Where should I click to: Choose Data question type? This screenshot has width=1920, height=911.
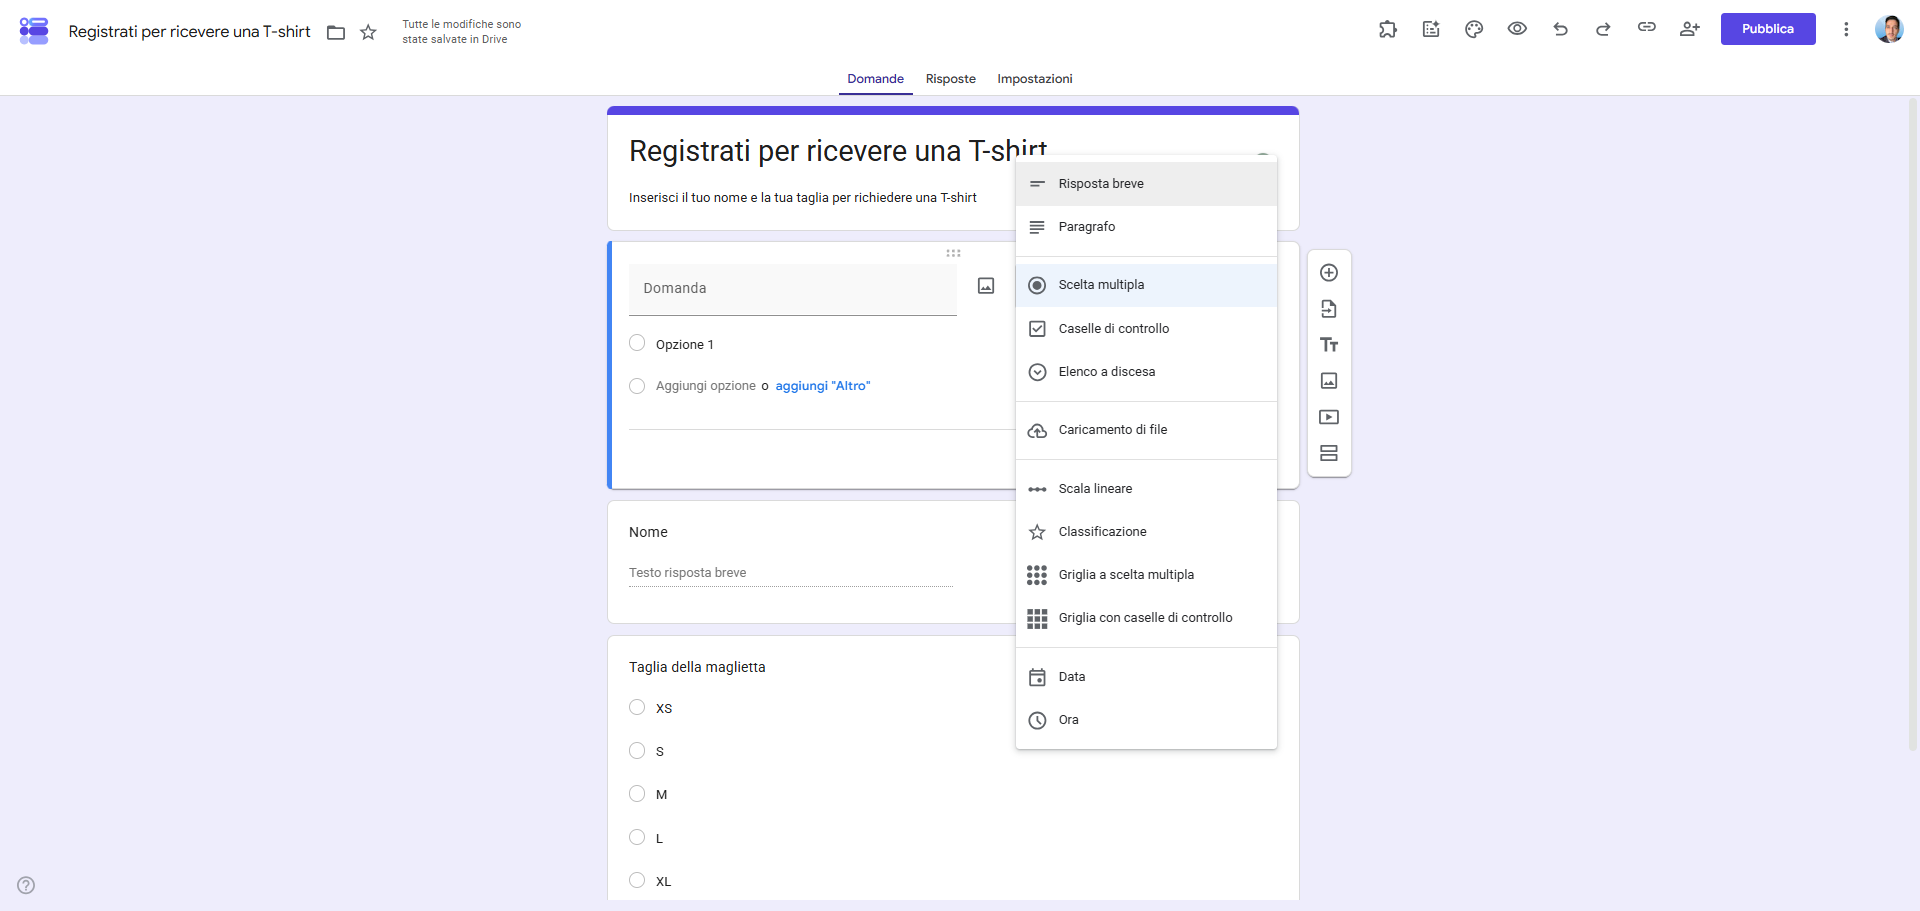tap(1146, 677)
